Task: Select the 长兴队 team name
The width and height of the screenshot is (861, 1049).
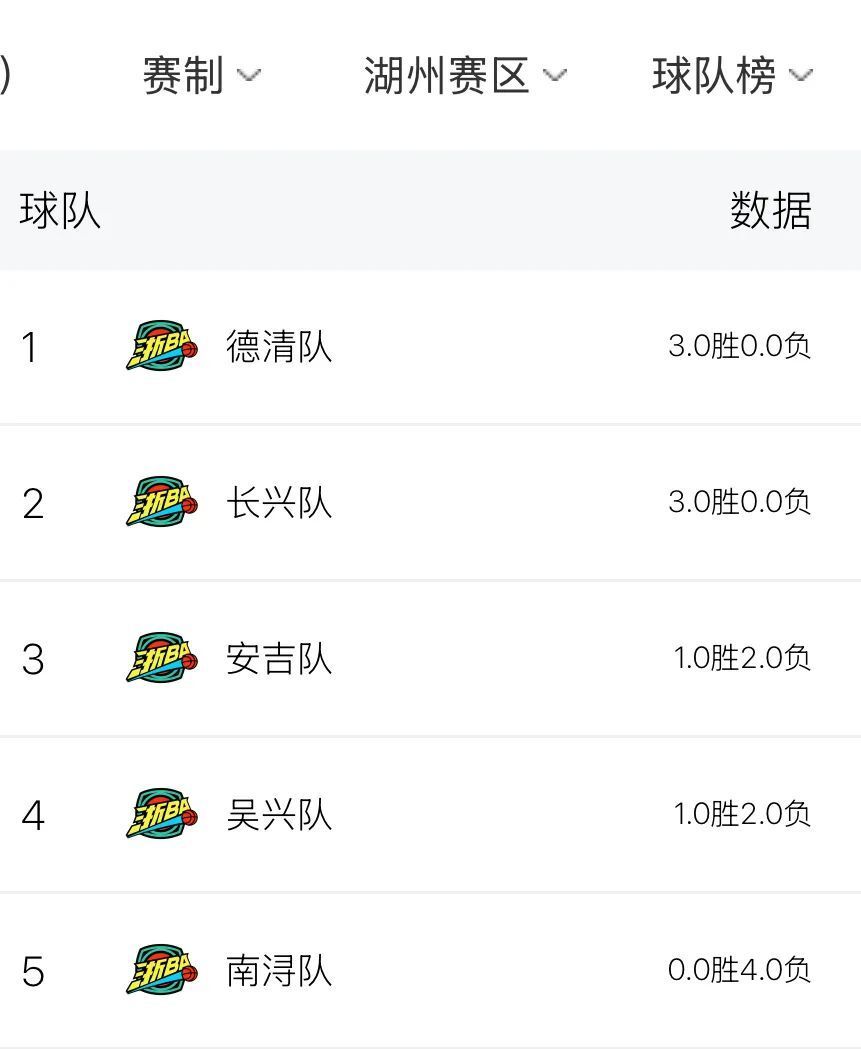Action: [x=279, y=502]
